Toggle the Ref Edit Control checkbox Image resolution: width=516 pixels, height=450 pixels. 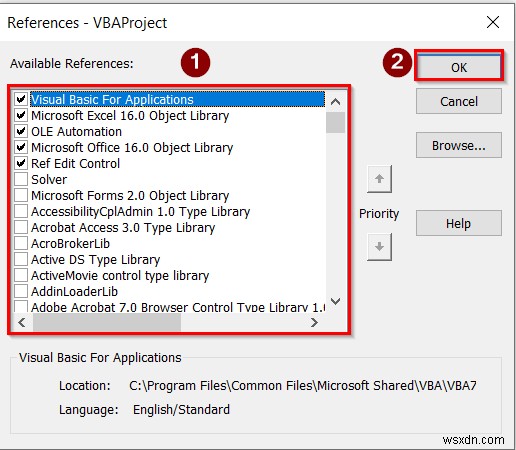21,163
